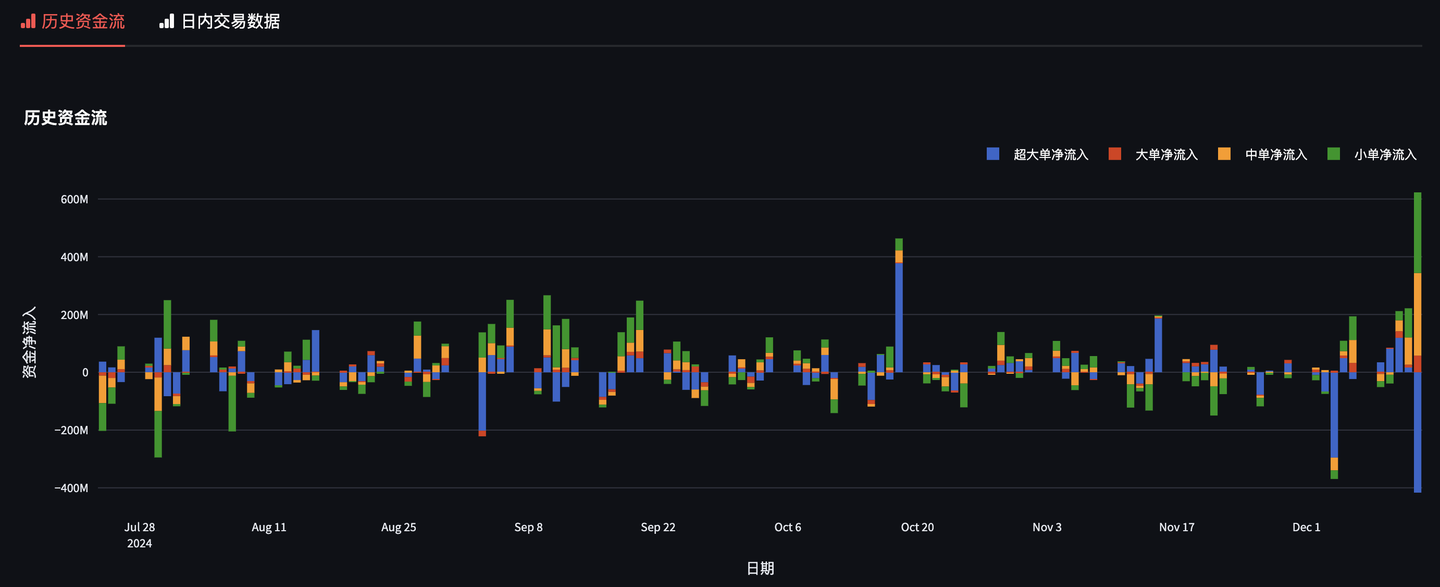Click the tall blue spike bar before Oct 20
This screenshot has width=1440, height=587.
pyautogui.click(x=899, y=318)
